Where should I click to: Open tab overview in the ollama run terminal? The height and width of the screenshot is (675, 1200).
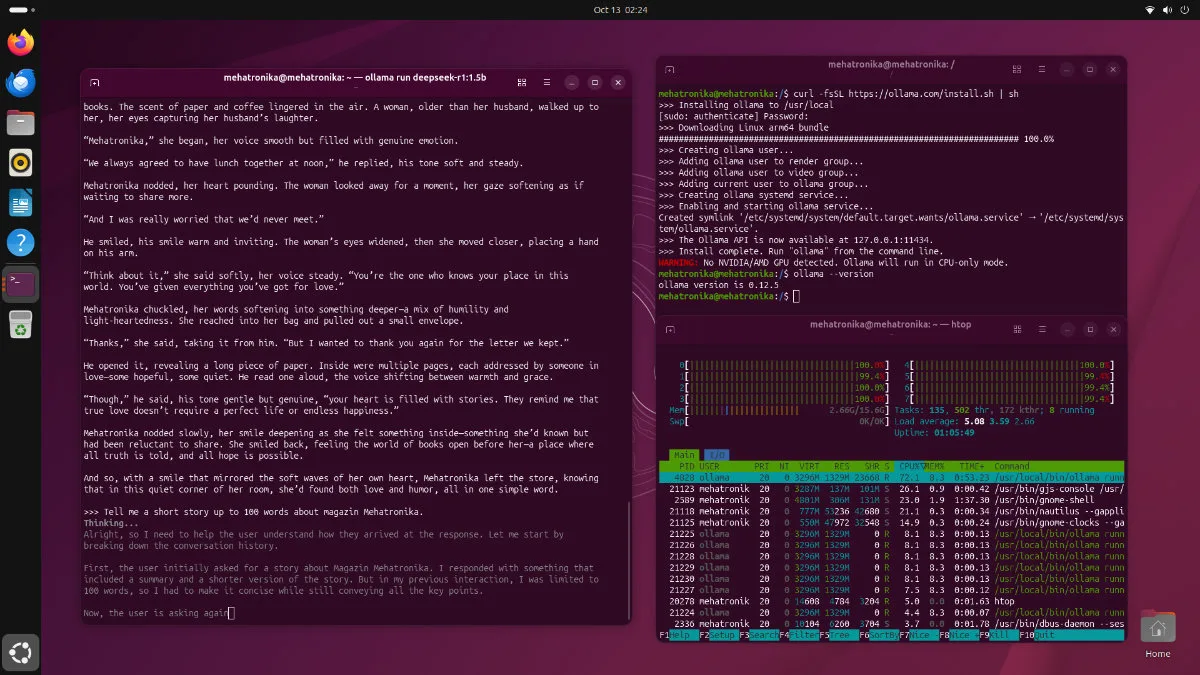pyautogui.click(x=522, y=82)
